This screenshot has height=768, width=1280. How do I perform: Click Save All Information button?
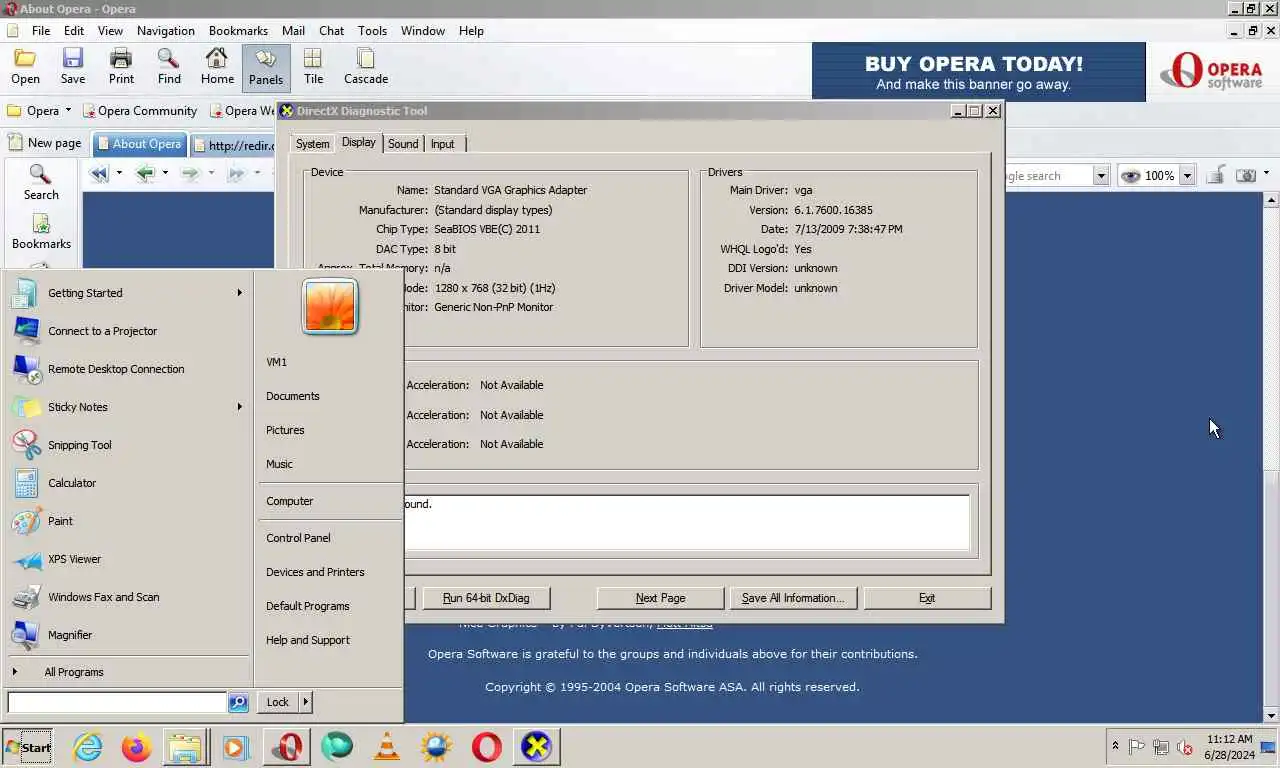(793, 598)
